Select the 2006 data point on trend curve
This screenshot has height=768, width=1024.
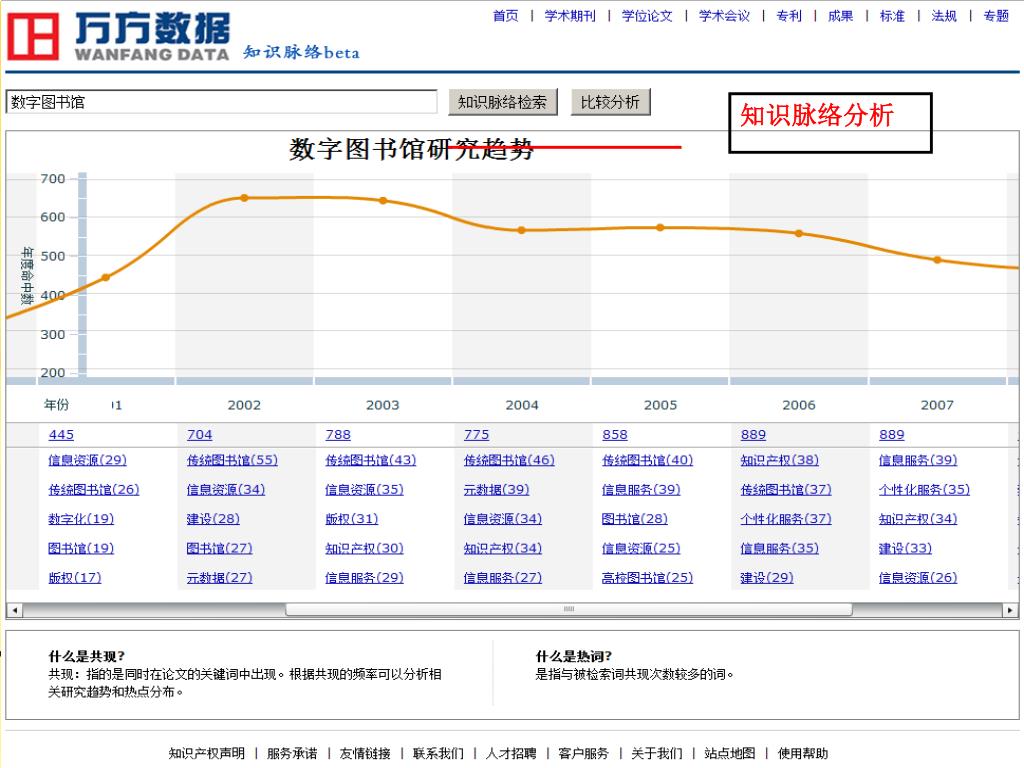(x=799, y=233)
